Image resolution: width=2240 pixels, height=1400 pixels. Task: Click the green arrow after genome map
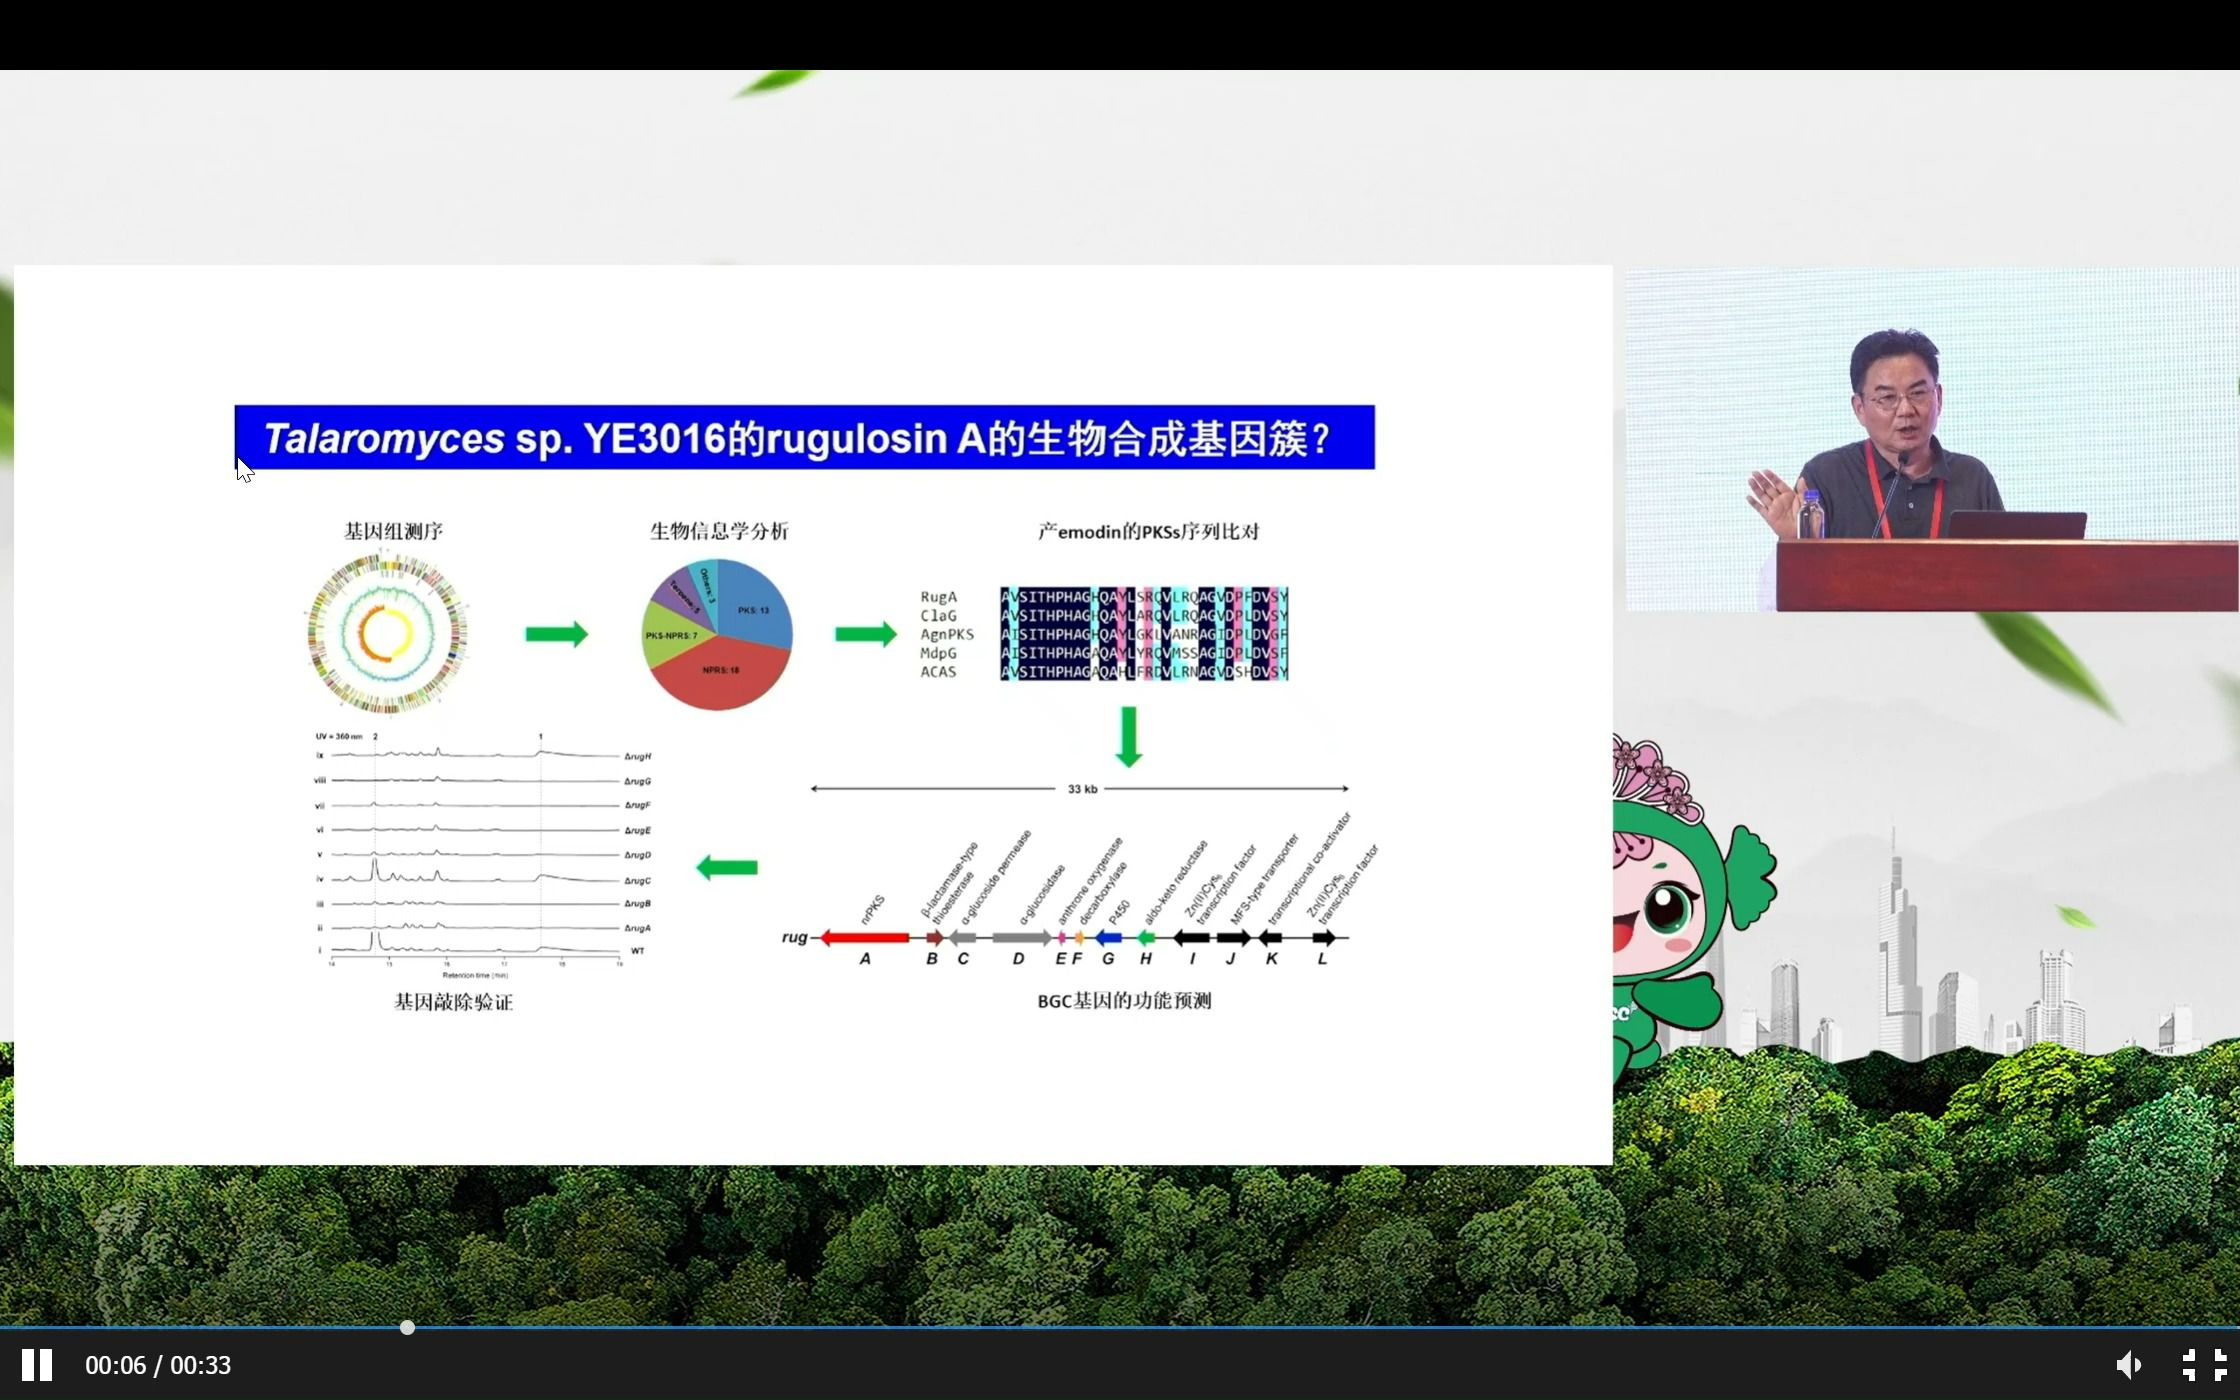click(x=557, y=634)
